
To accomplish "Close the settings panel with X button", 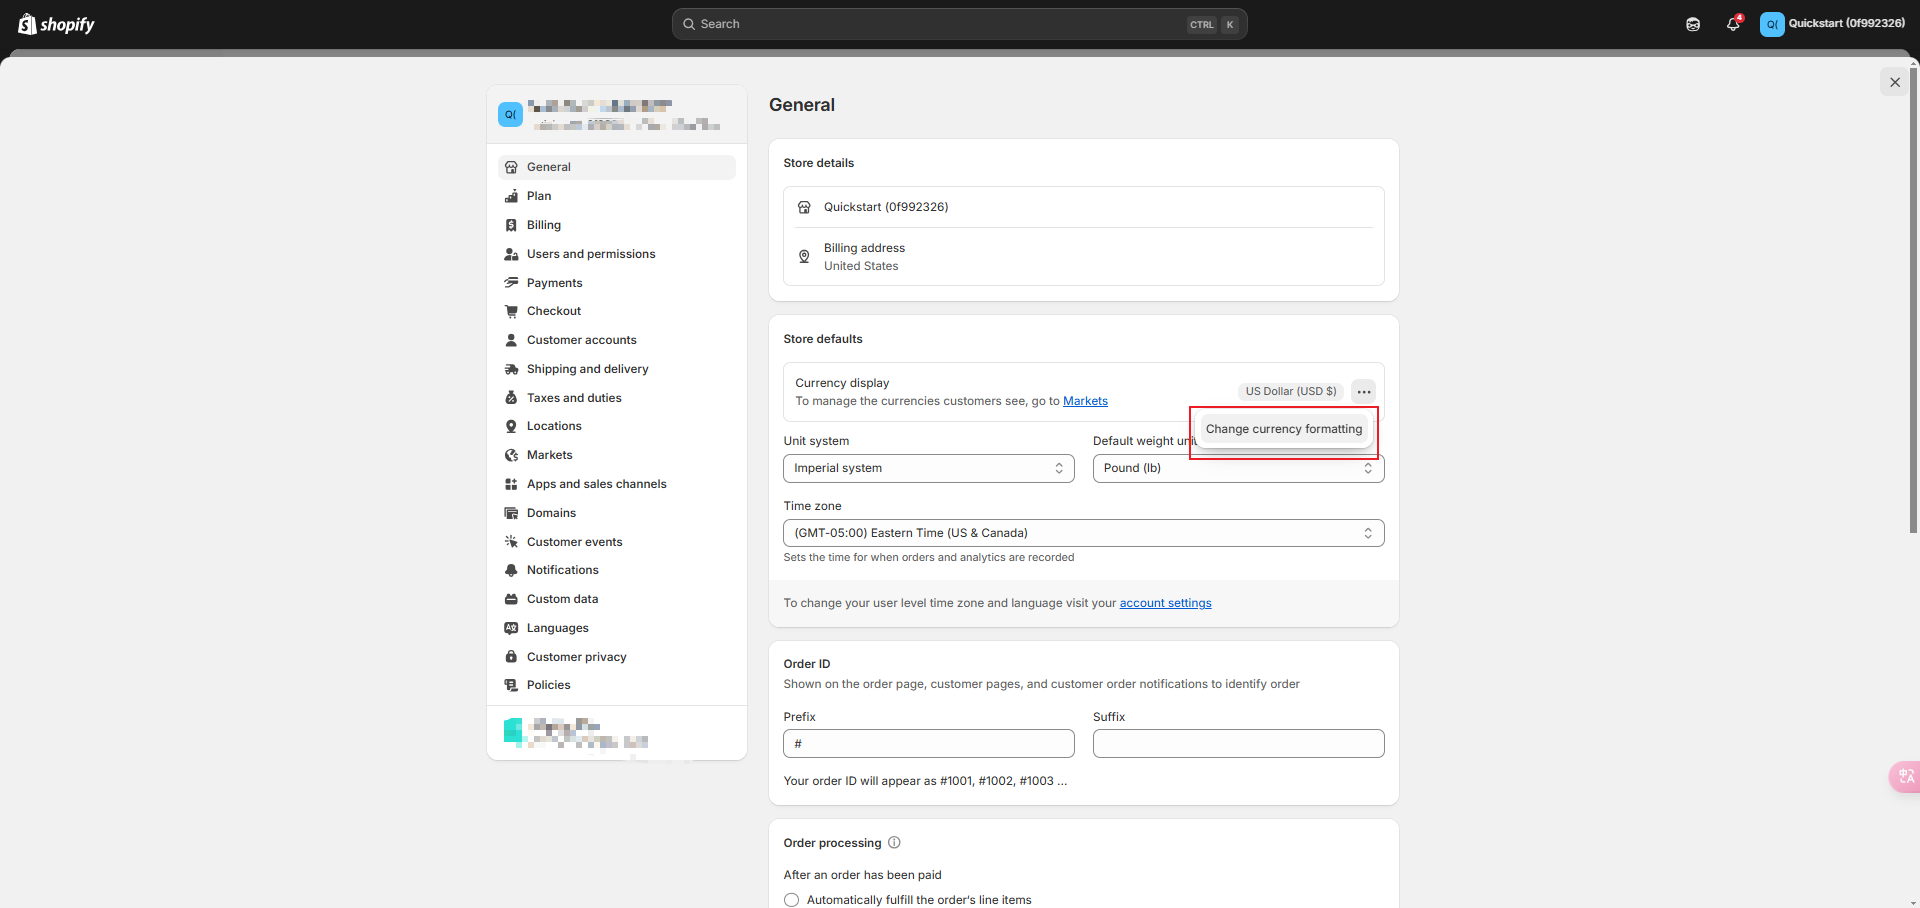I will (x=1894, y=82).
